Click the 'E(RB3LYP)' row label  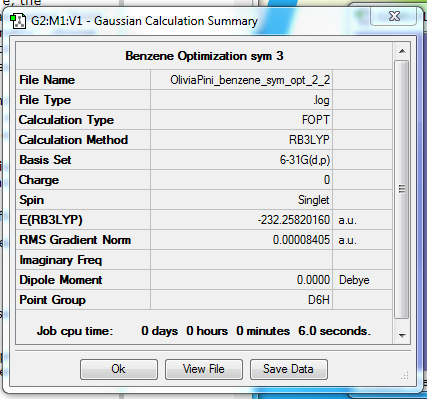coord(51,220)
